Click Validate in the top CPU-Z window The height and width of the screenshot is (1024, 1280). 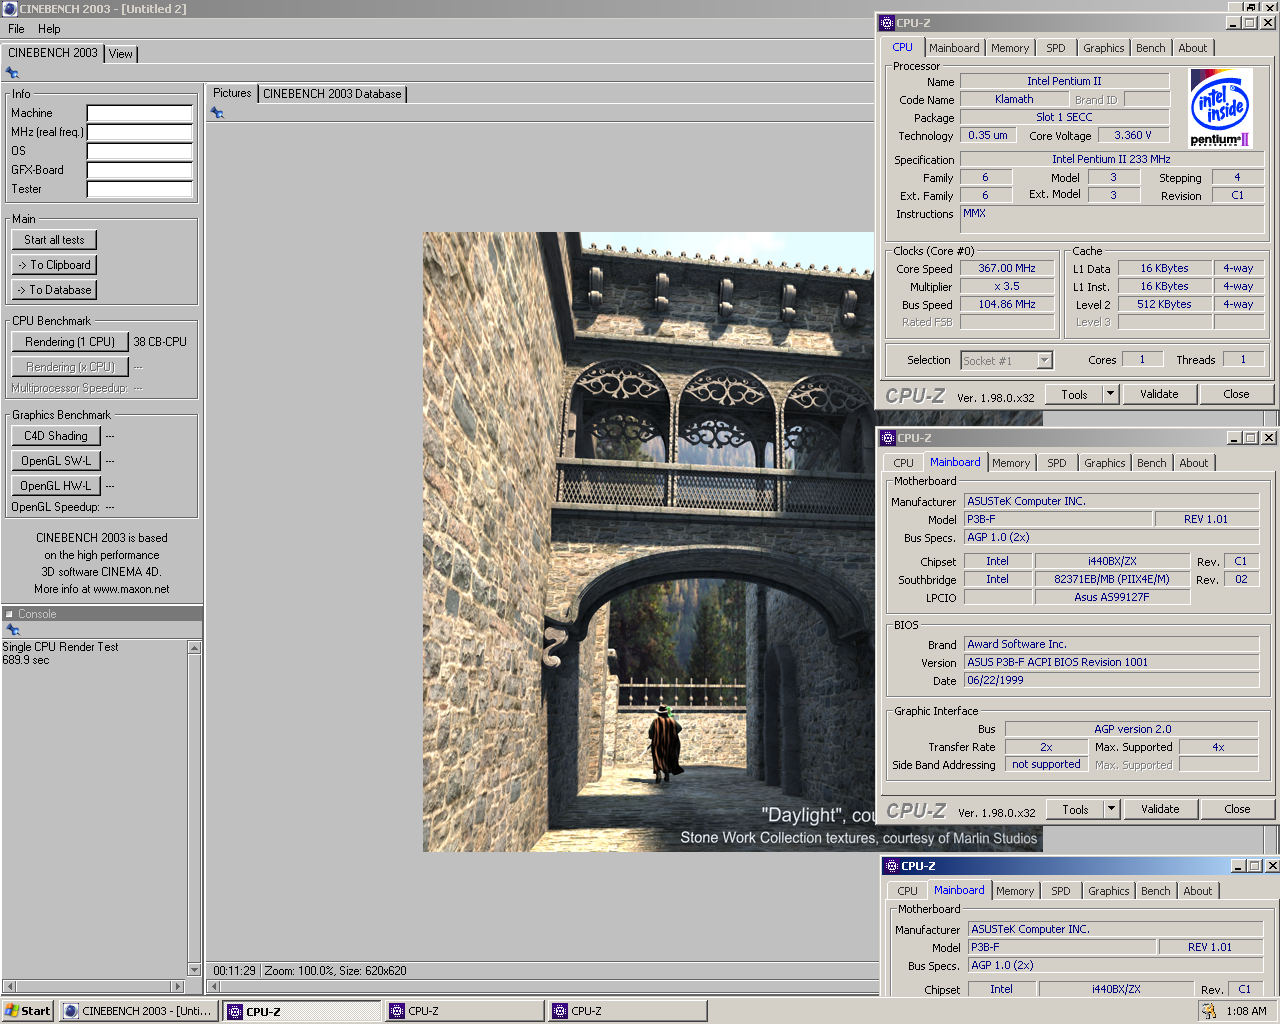point(1159,394)
